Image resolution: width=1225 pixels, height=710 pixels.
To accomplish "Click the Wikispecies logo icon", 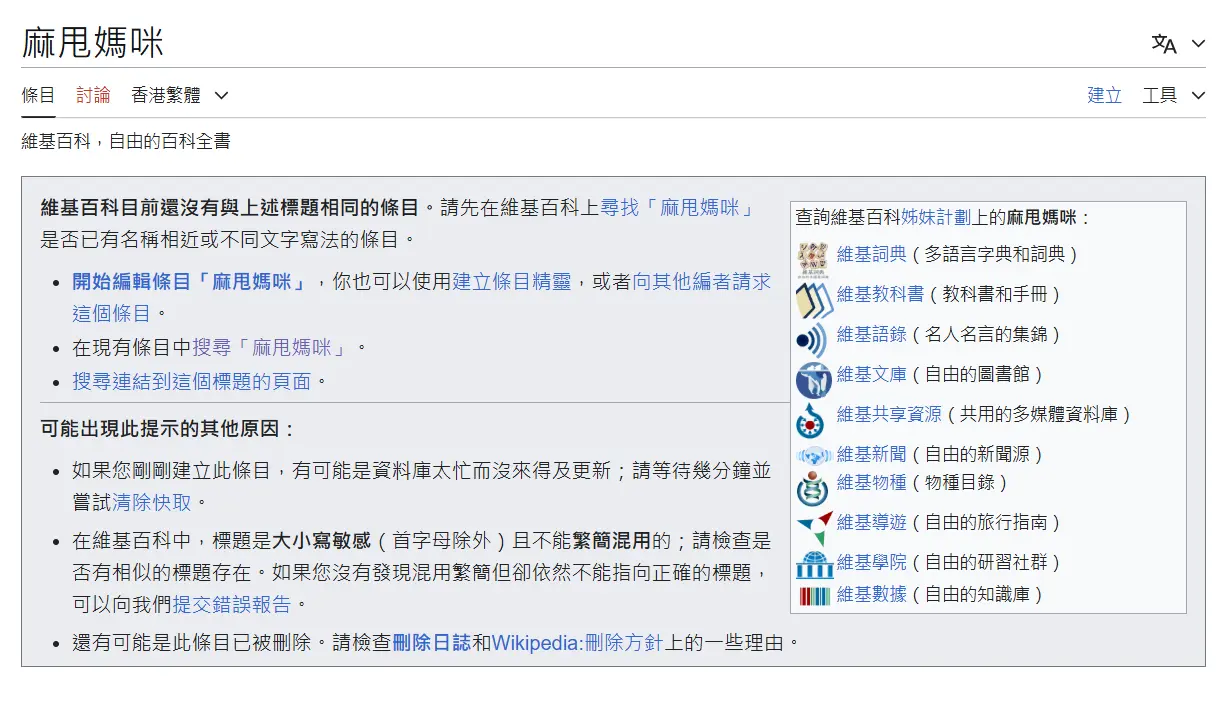I will tap(813, 488).
